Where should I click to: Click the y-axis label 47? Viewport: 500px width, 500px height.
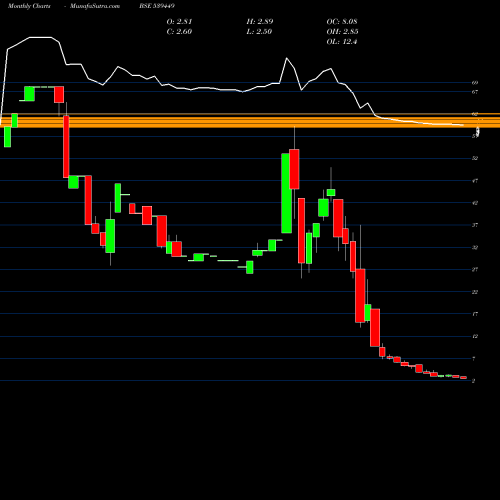pyautogui.click(x=475, y=181)
